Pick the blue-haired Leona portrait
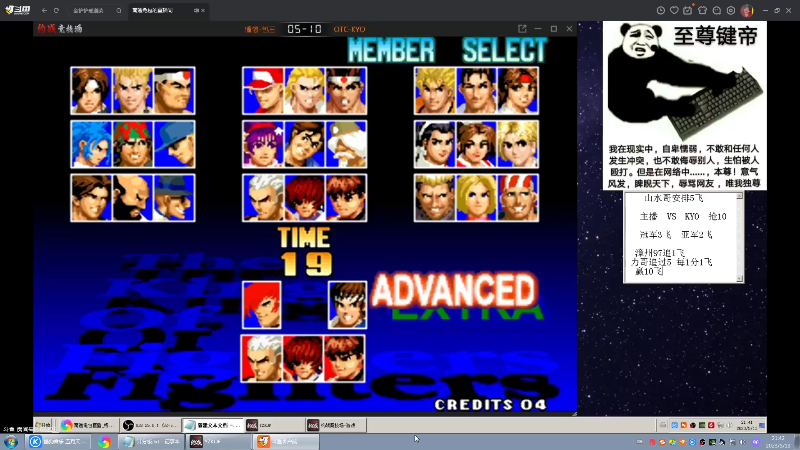Screen dimensions: 800x450 click(91, 144)
